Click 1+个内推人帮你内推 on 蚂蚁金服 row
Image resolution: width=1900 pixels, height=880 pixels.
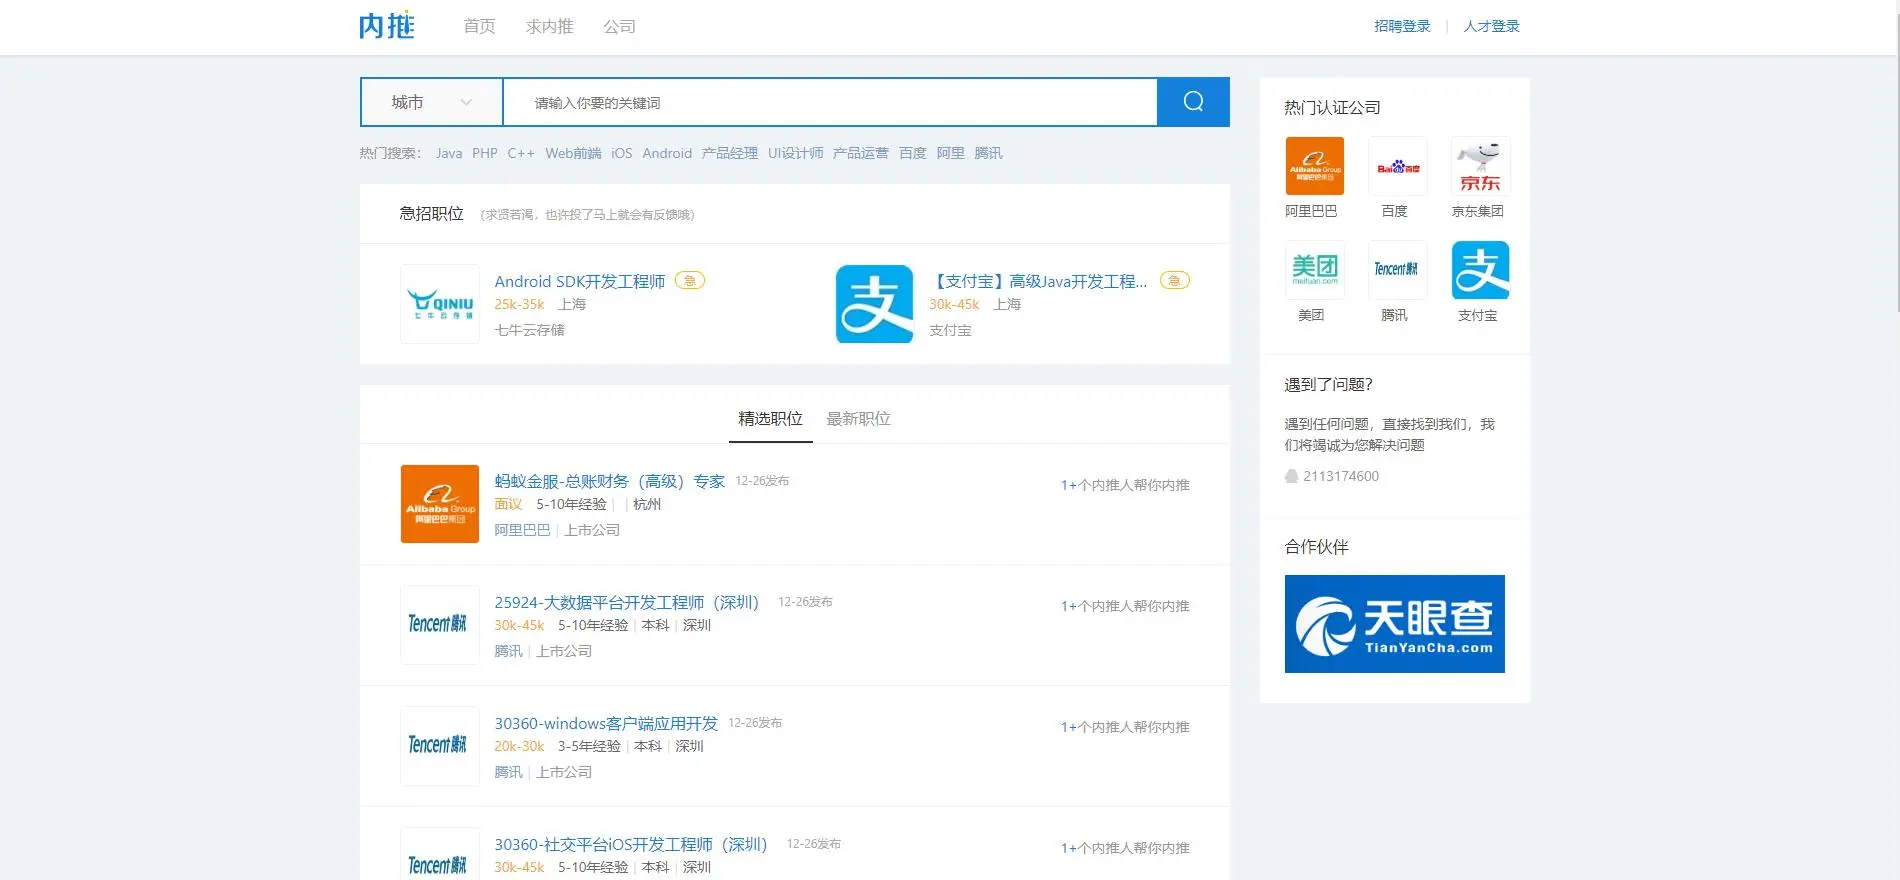(x=1125, y=485)
